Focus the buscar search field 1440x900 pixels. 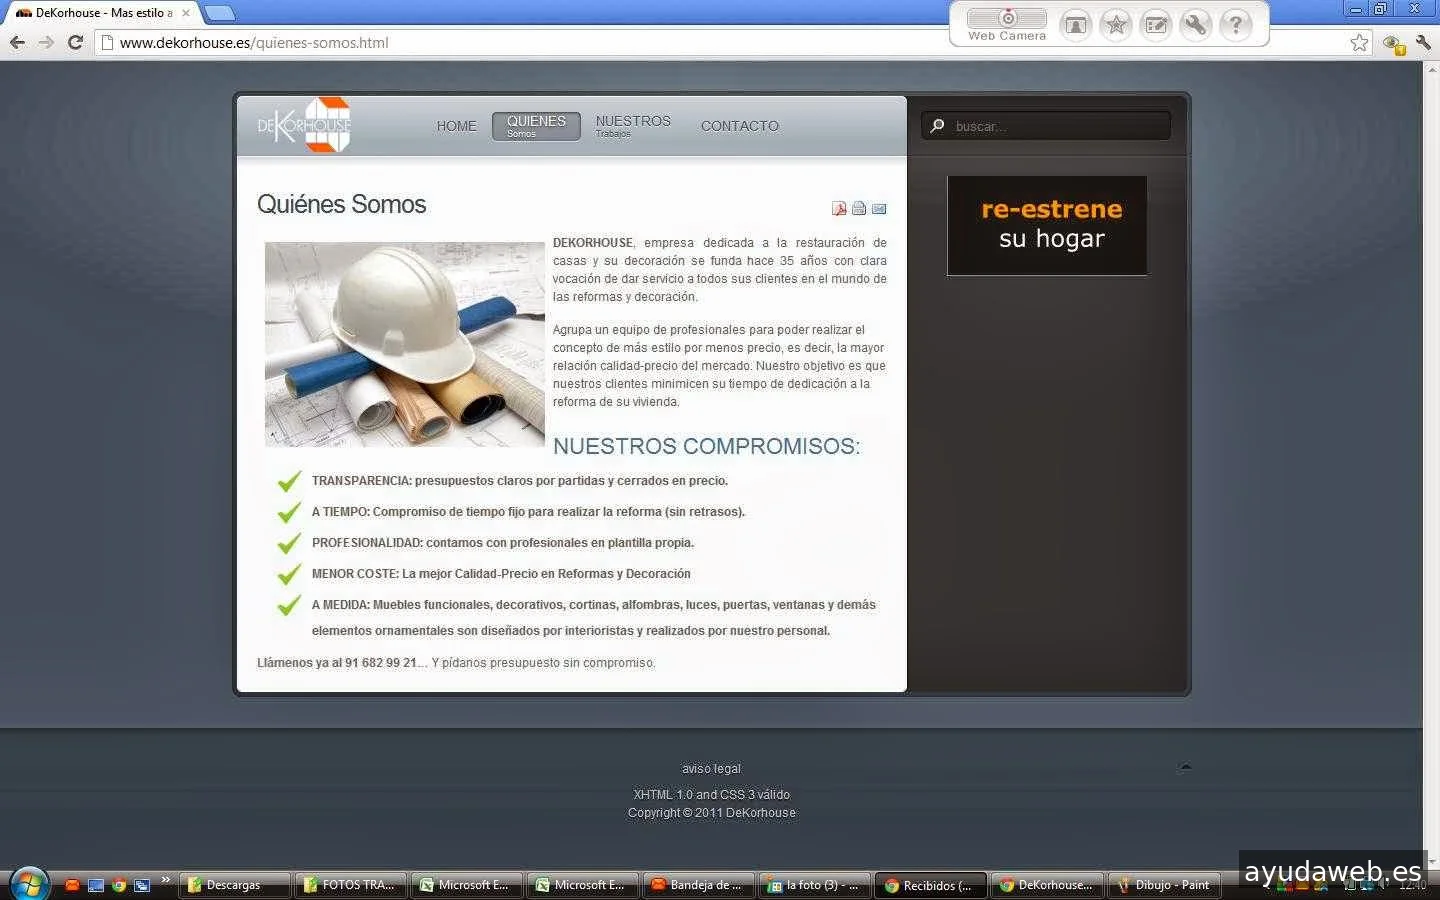pyautogui.click(x=1055, y=126)
